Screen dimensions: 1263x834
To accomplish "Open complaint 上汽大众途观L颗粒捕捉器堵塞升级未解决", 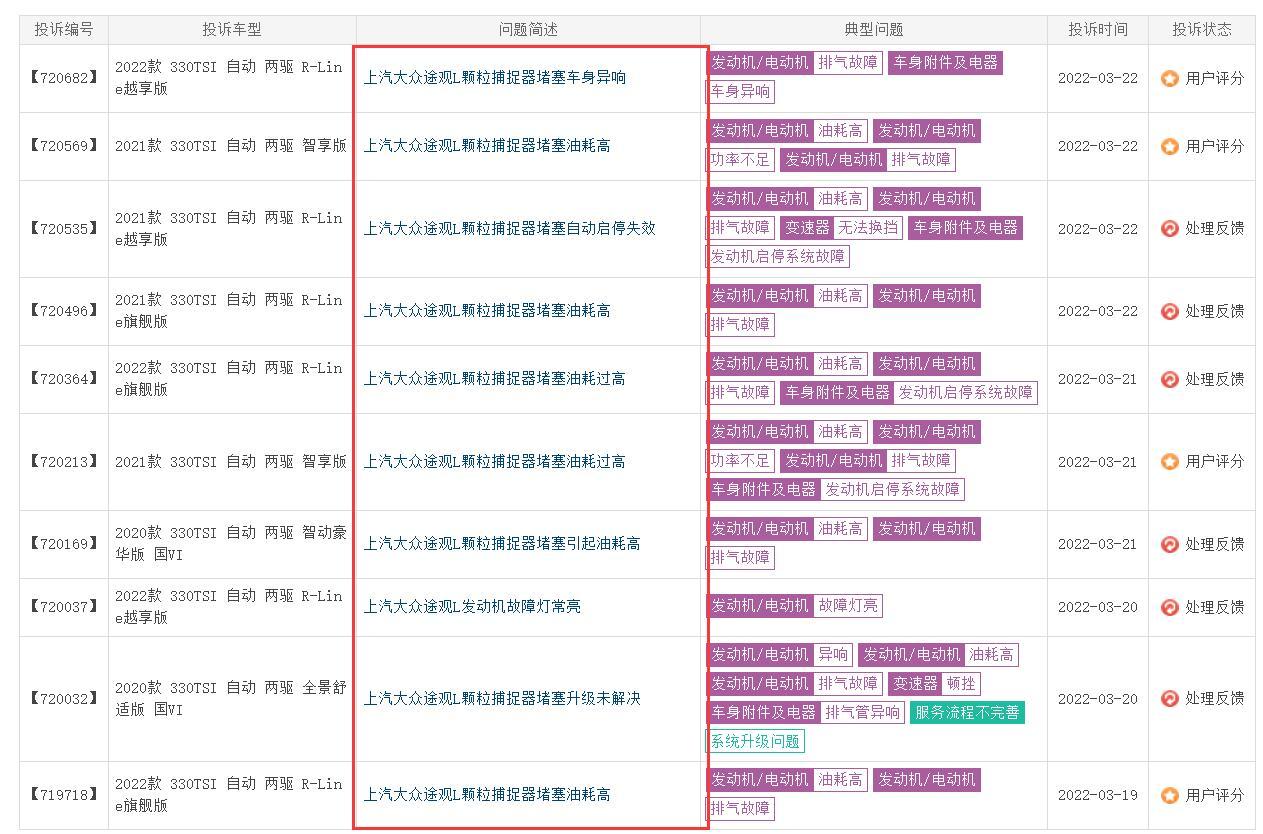I will tap(502, 698).
